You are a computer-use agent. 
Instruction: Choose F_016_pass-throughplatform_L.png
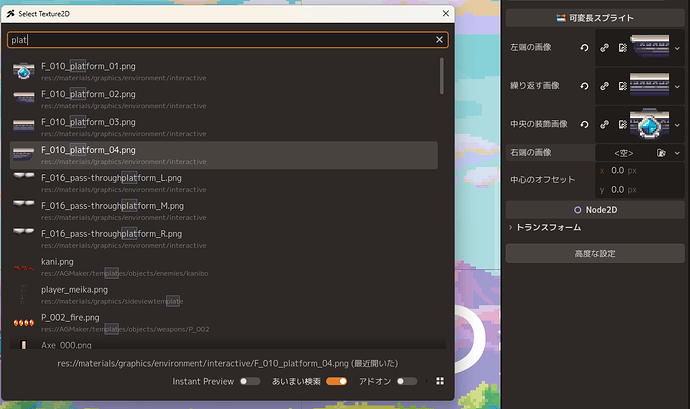coord(224,183)
